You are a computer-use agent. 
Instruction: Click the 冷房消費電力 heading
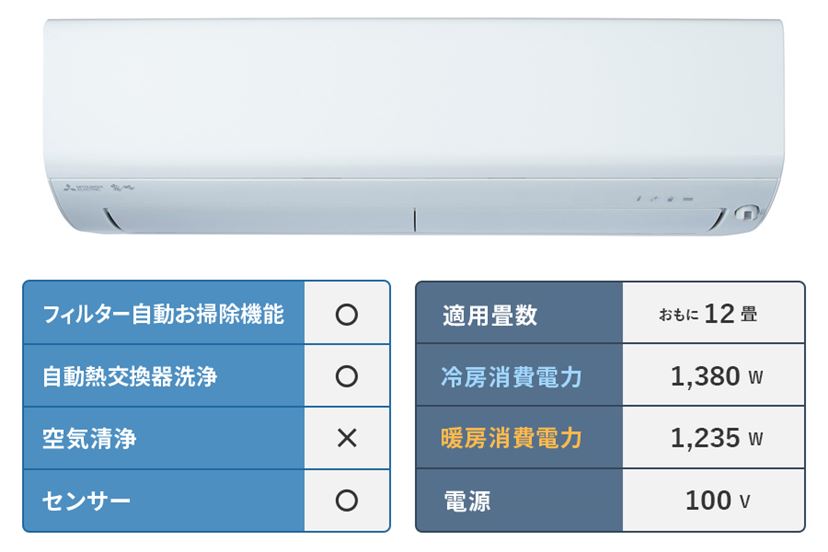point(511,377)
